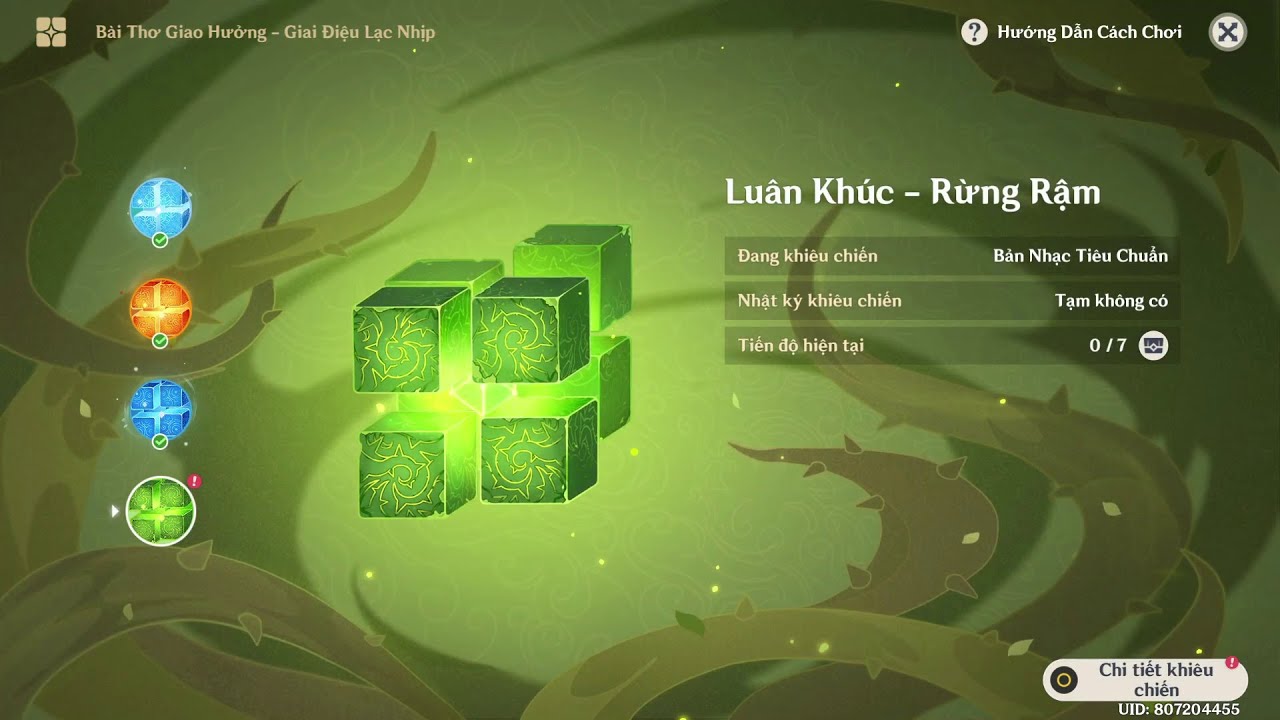Click the green checkmark under the ice orb

159,240
